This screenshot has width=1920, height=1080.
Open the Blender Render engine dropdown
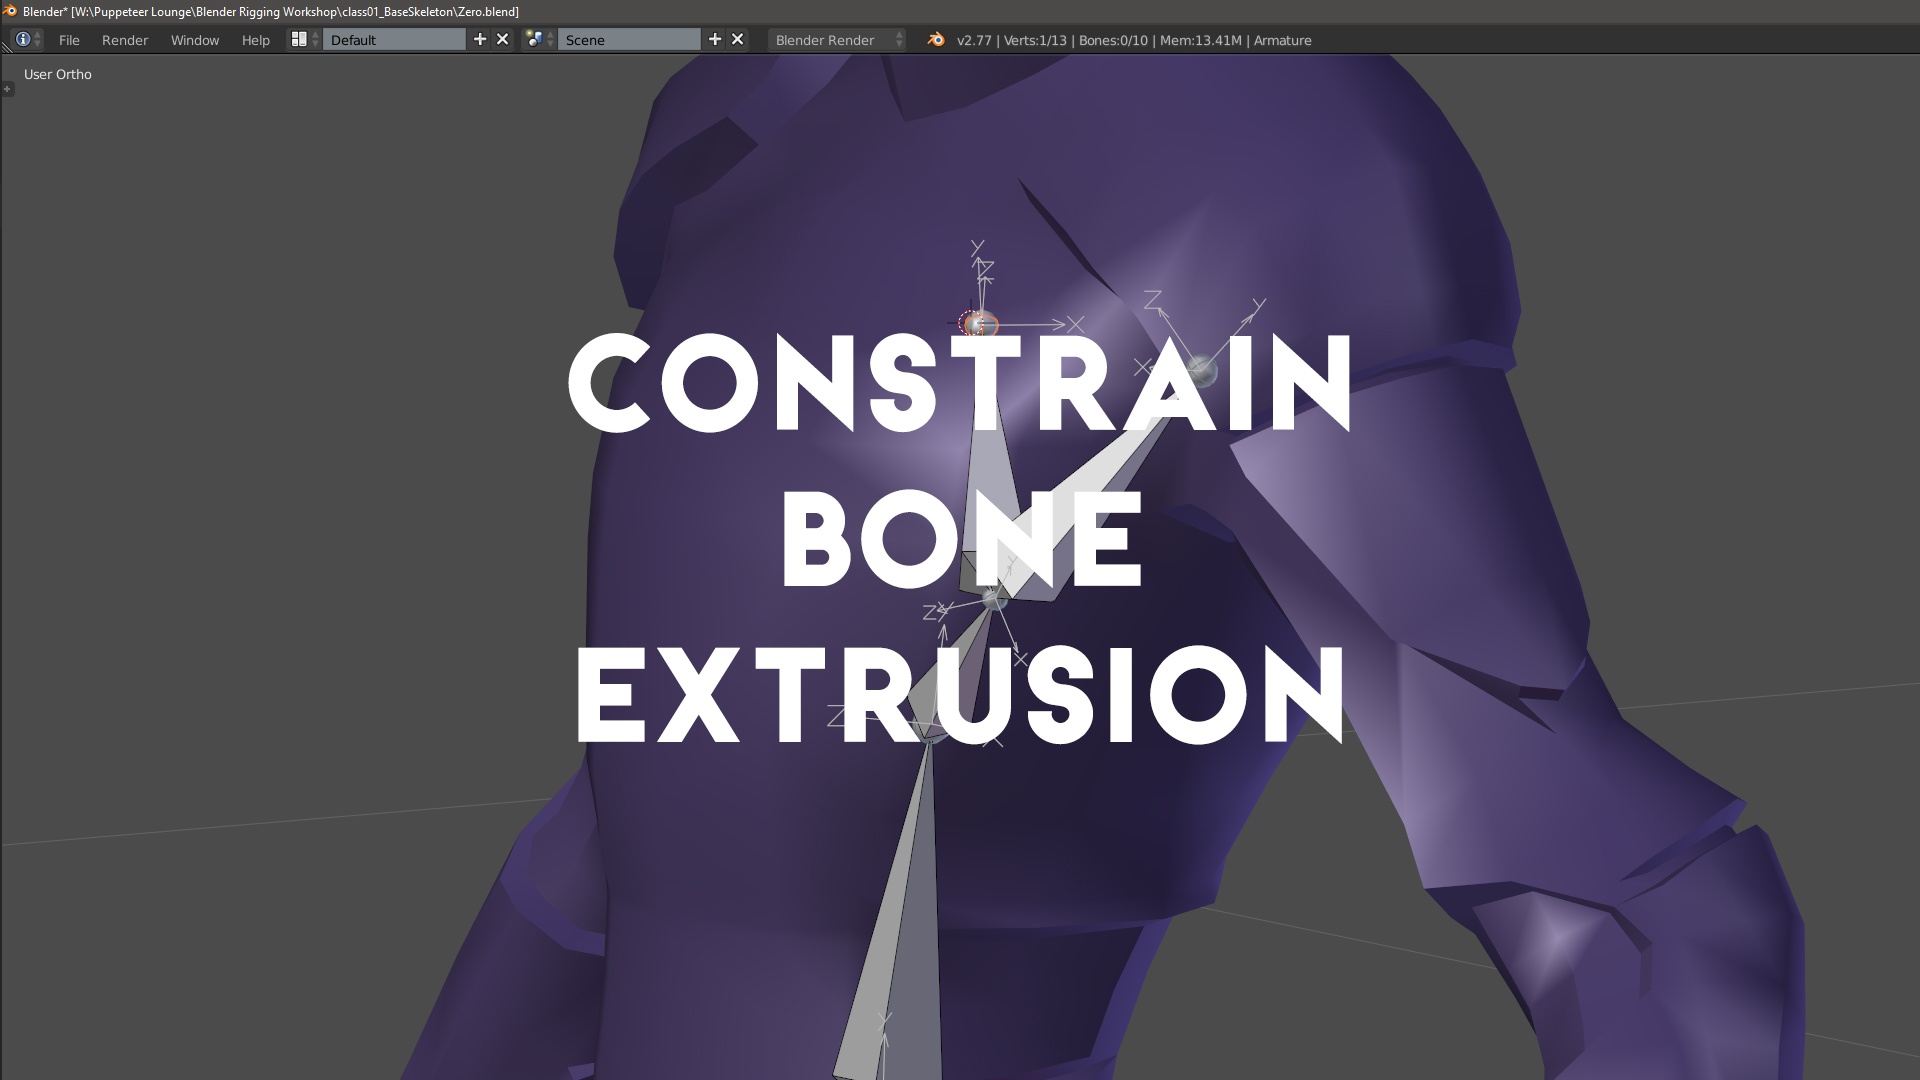tap(837, 40)
